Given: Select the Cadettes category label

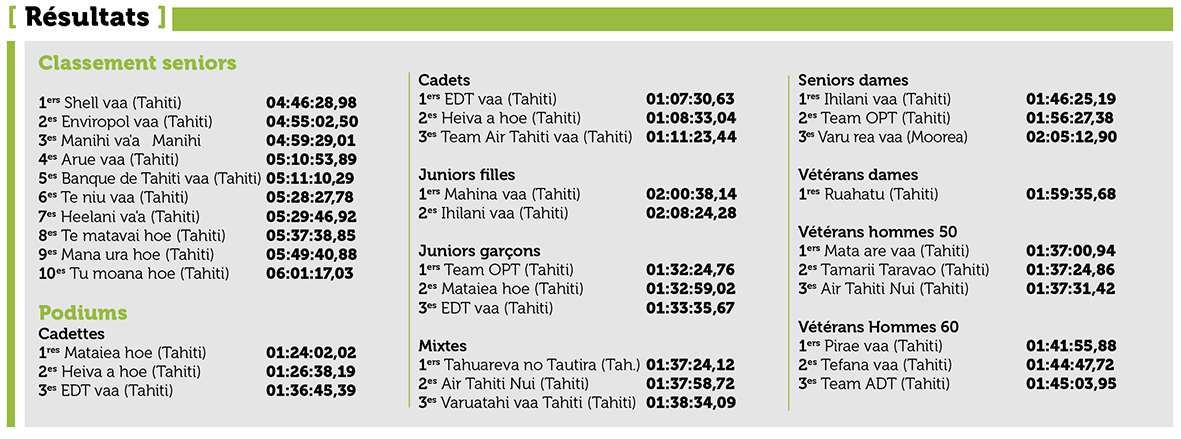Looking at the screenshot, I should [70, 334].
